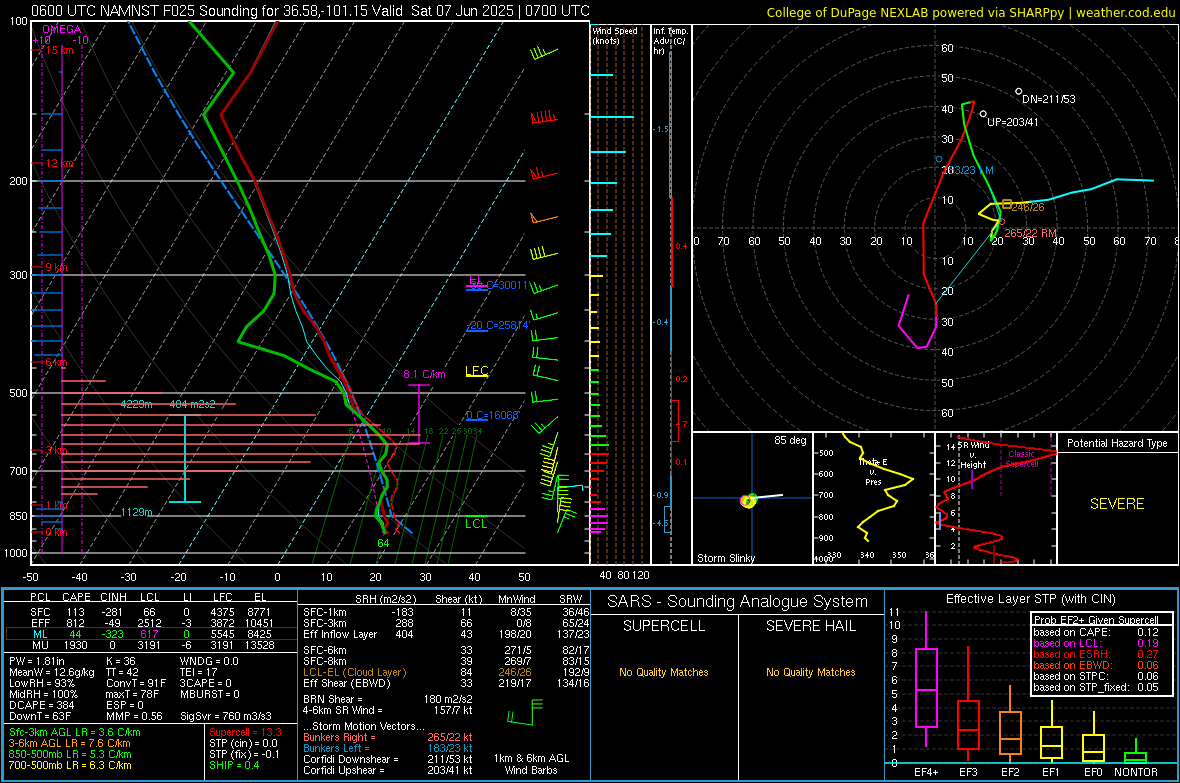Click the 'Wind Speed (knots)' panel heading

[615, 35]
